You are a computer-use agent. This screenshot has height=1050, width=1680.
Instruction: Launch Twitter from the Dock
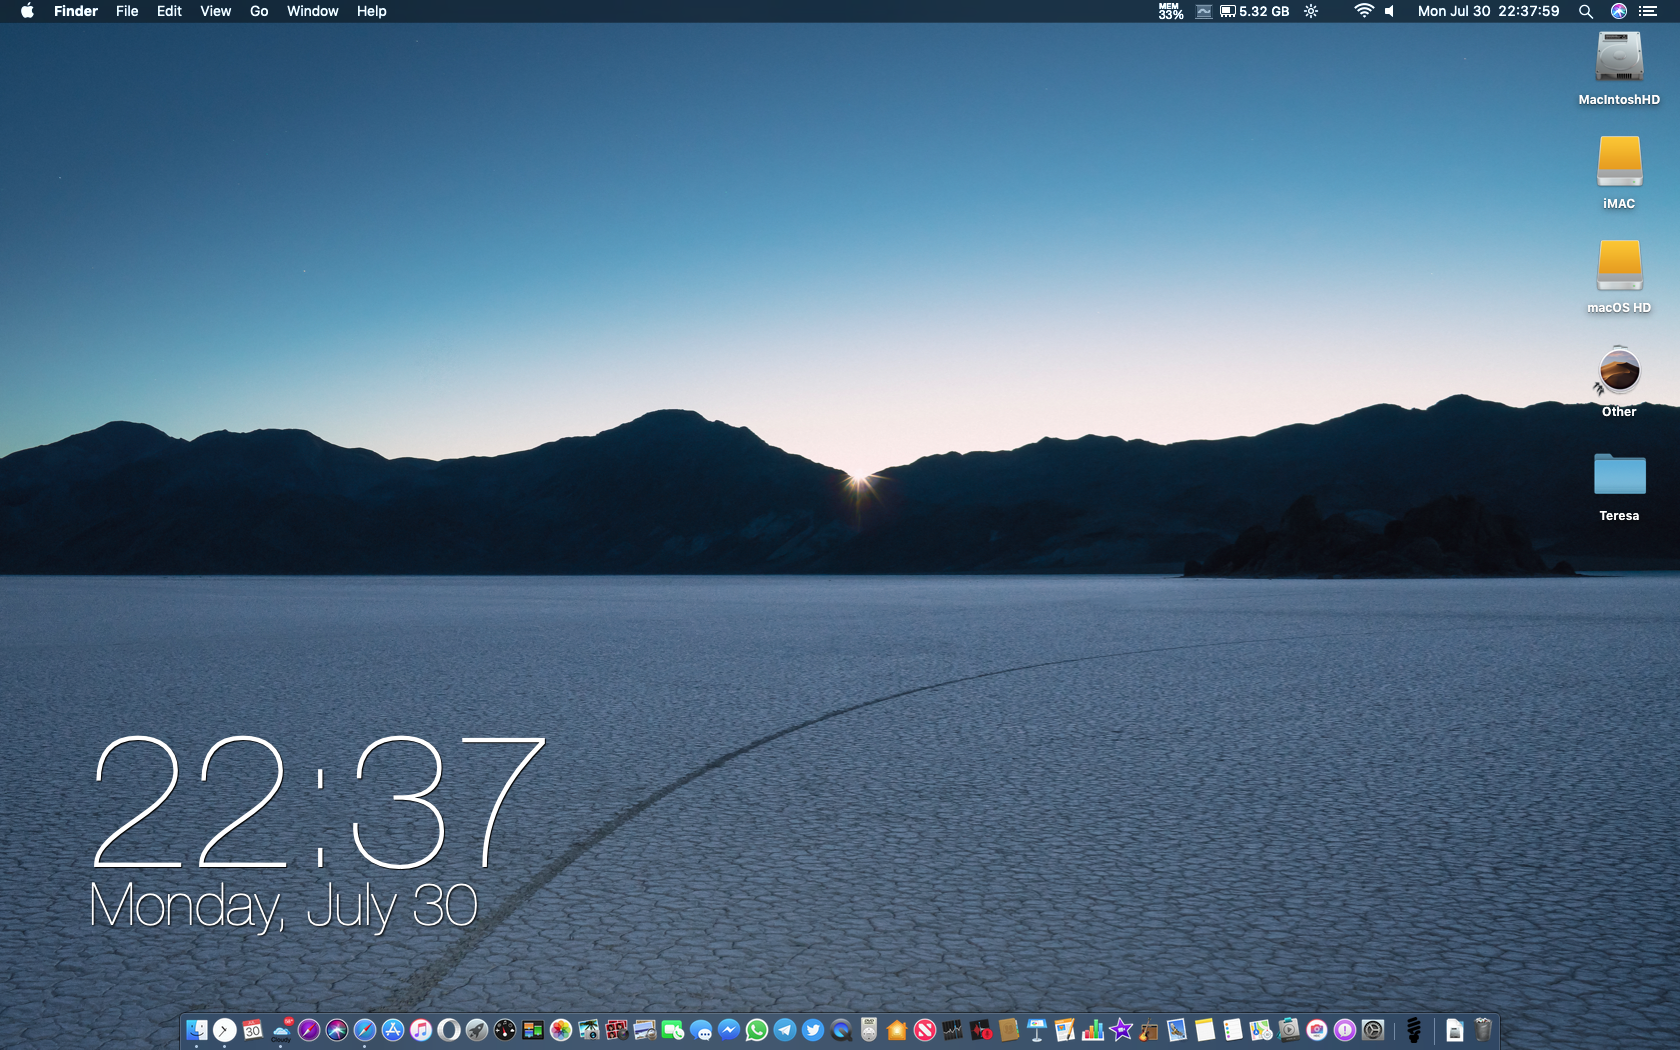pos(813,1030)
